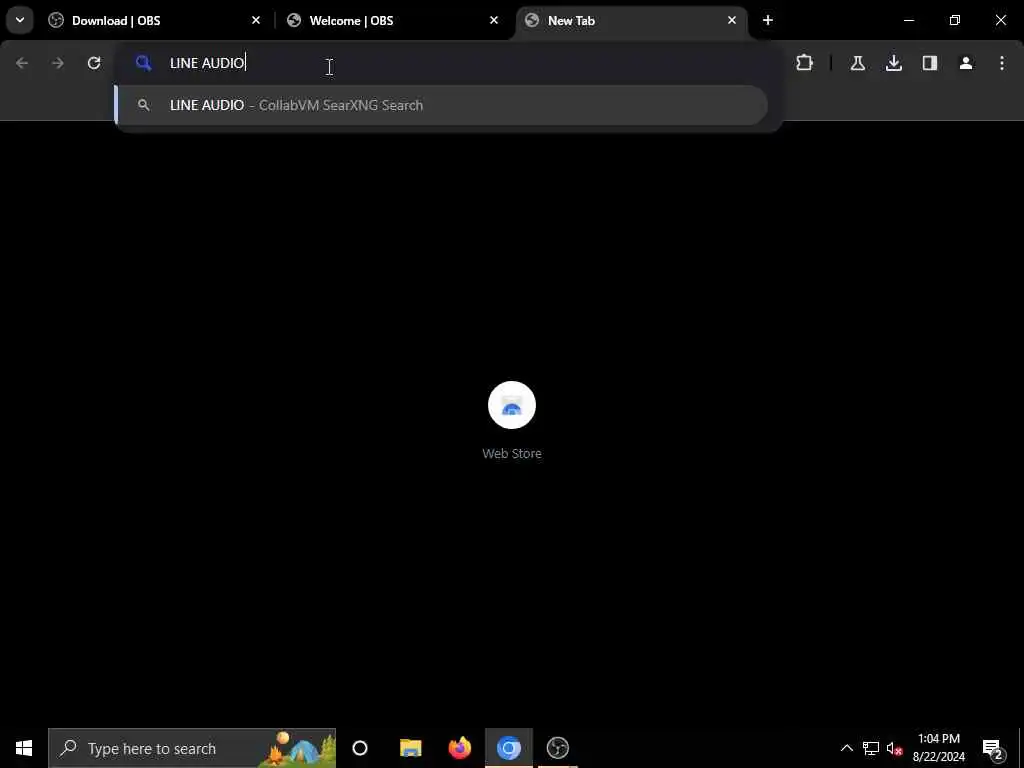Go back with the back arrow
The image size is (1024, 768).
click(22, 63)
